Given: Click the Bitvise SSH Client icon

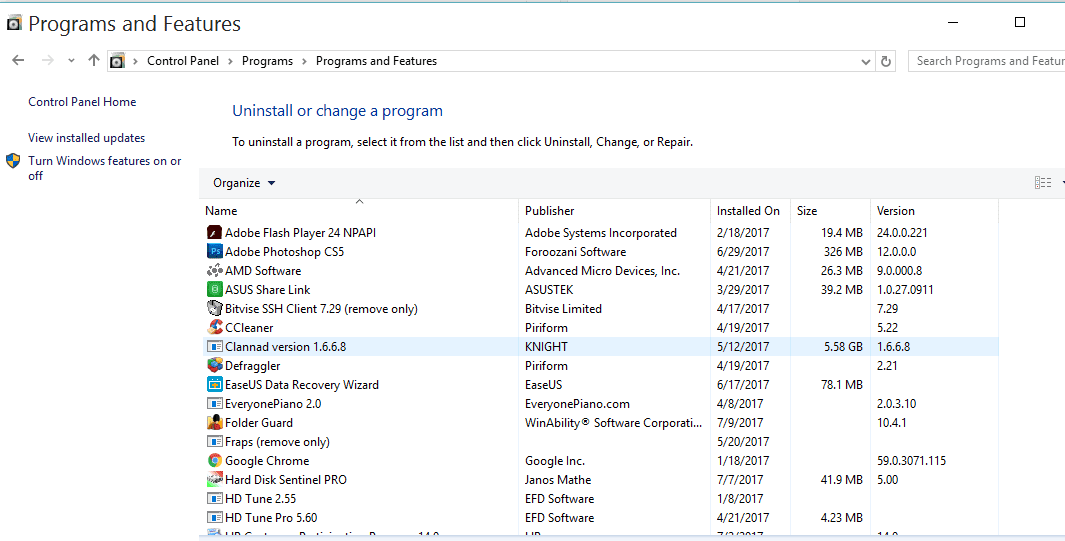Looking at the screenshot, I should pyautogui.click(x=215, y=308).
